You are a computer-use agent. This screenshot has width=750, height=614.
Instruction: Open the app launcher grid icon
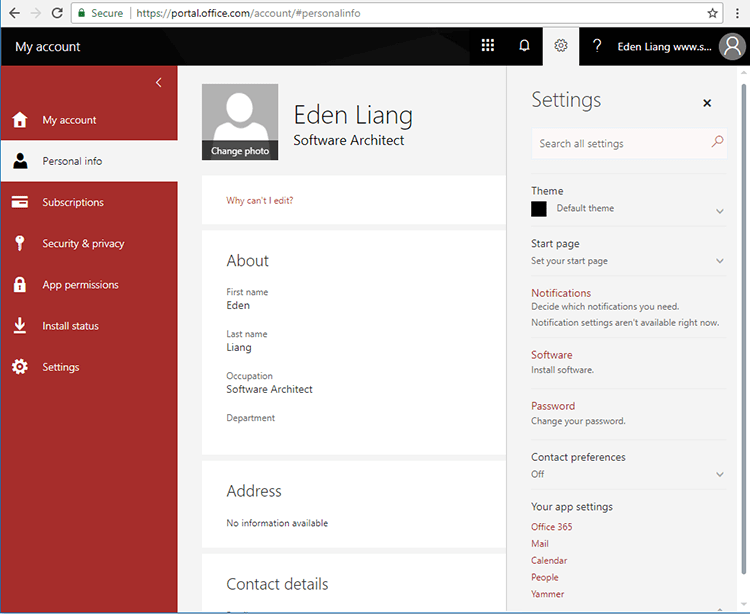[488, 46]
